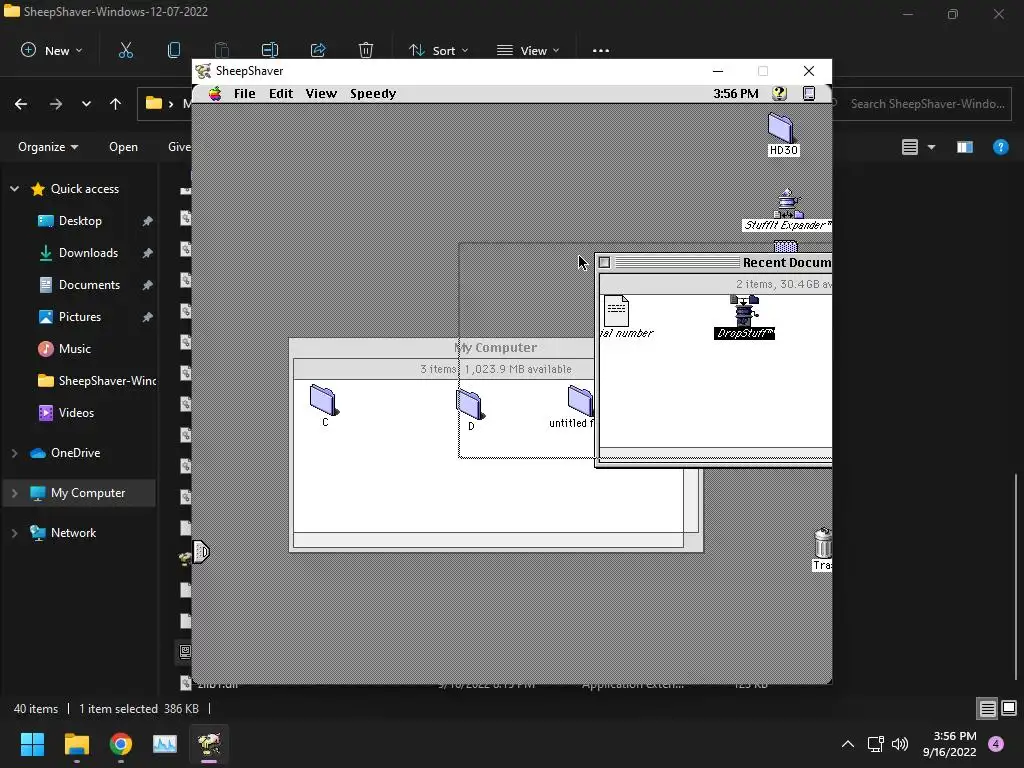Open Desktop in Quick access
This screenshot has width=1024, height=768.
[x=78, y=221]
